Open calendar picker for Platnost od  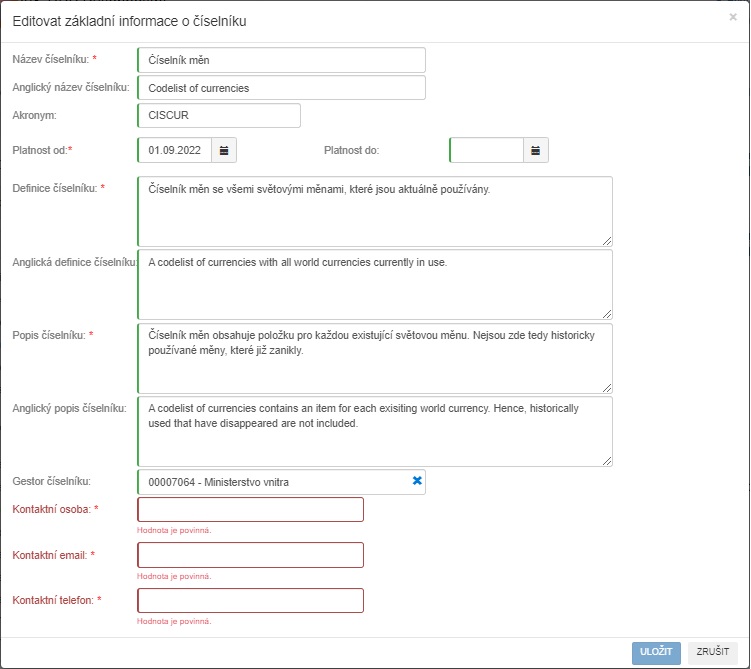224,150
